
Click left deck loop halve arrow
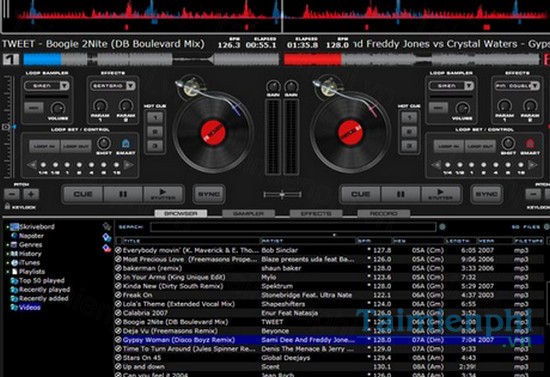[x=32, y=165]
